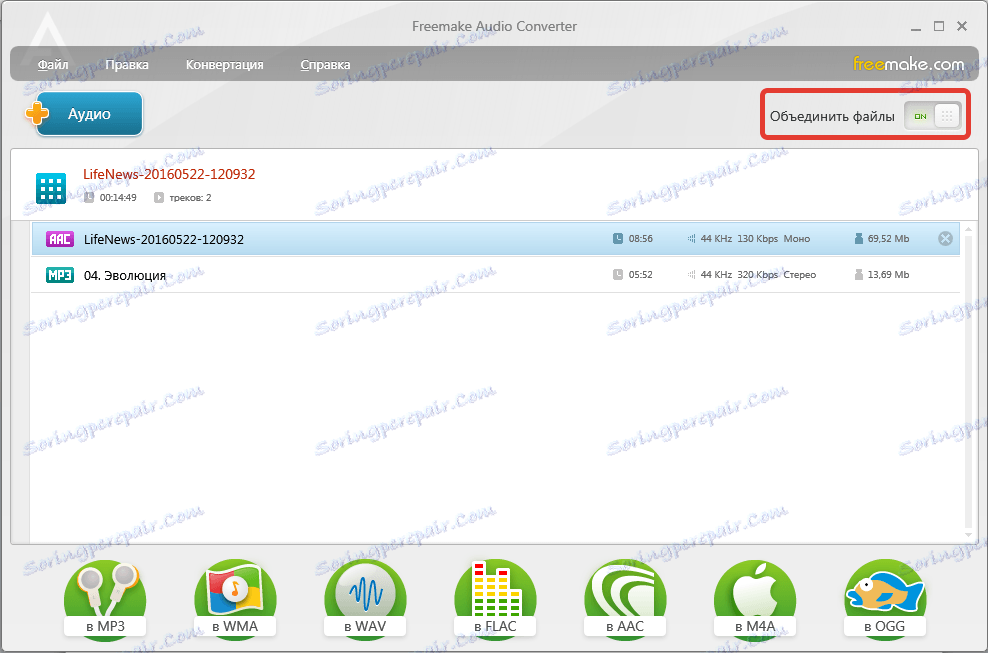Open the 'Файл' menu
The width and height of the screenshot is (988, 653).
(52, 64)
